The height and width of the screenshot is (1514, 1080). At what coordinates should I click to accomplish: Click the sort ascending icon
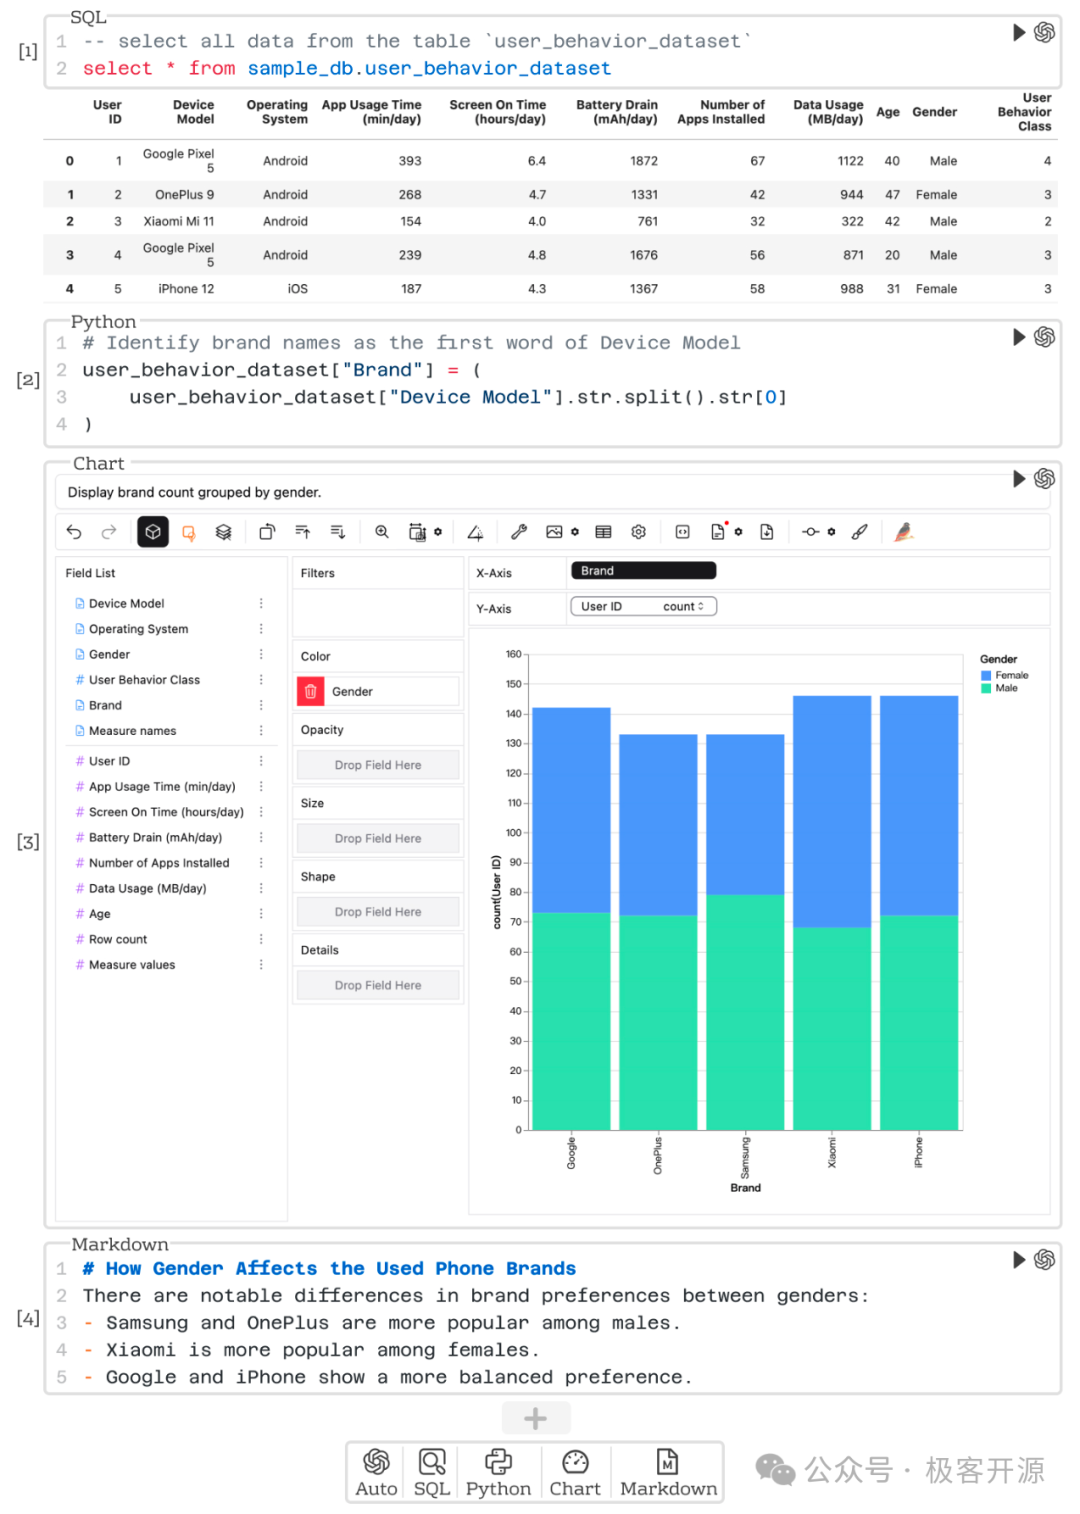coord(303,532)
